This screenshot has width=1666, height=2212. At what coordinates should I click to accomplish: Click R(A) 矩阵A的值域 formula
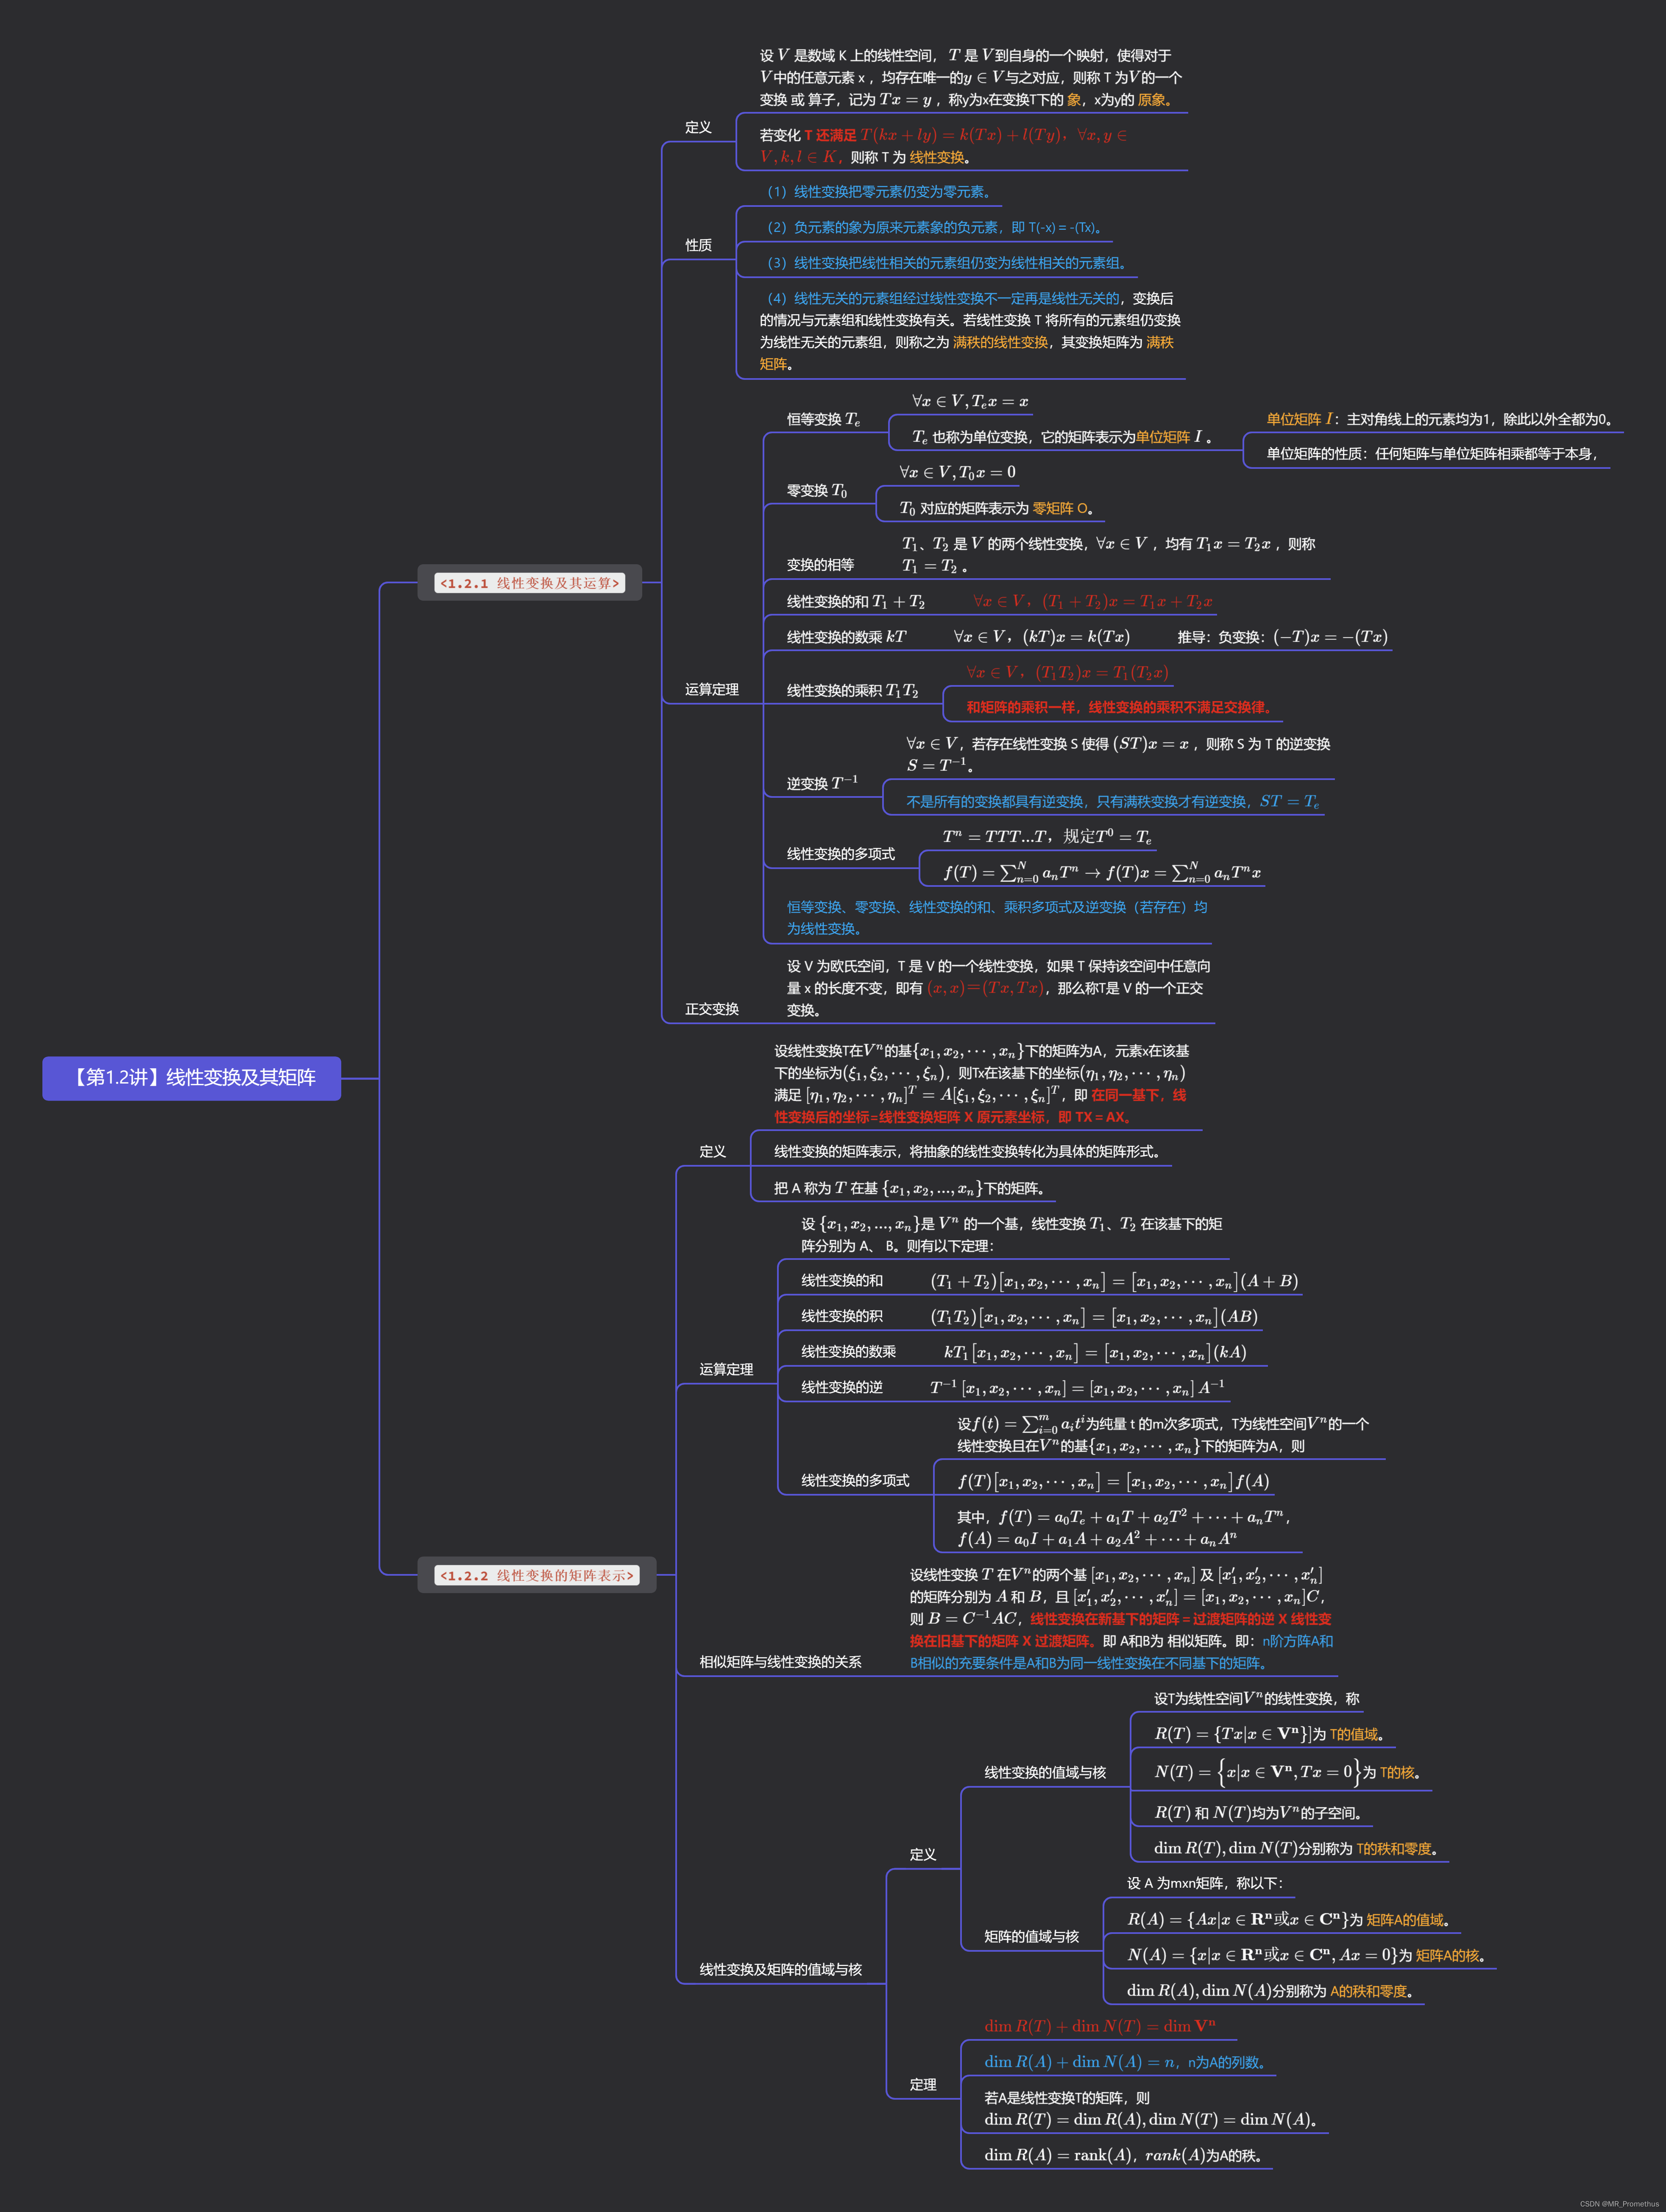point(1291,1919)
